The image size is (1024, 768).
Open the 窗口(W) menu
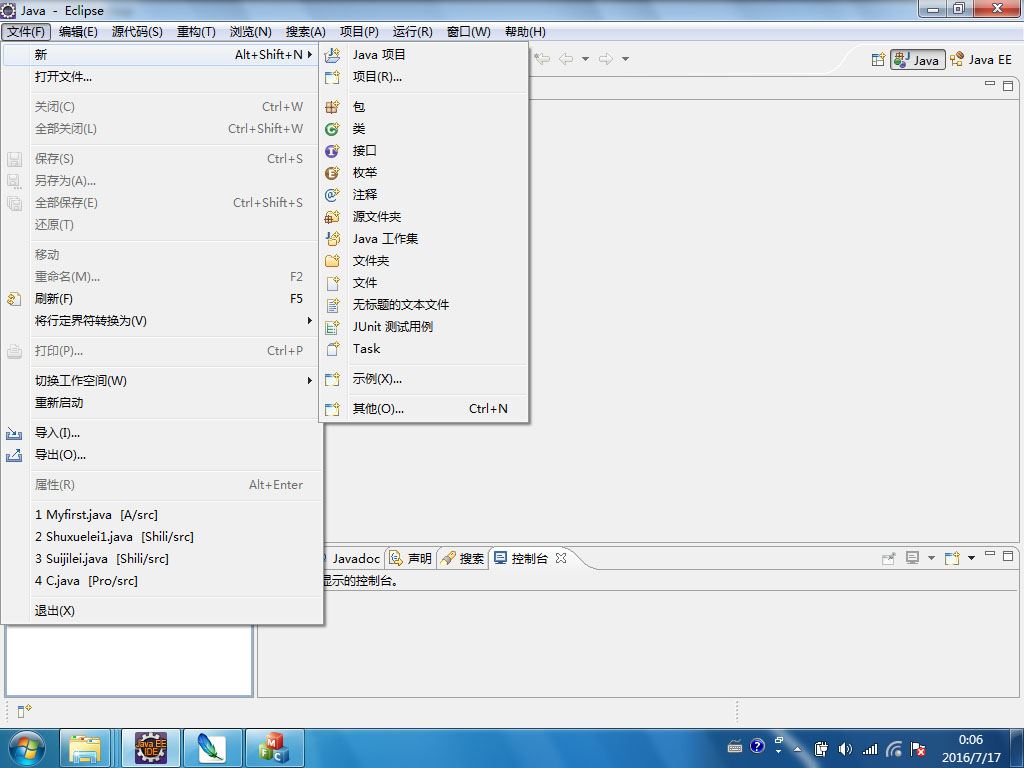click(x=469, y=32)
